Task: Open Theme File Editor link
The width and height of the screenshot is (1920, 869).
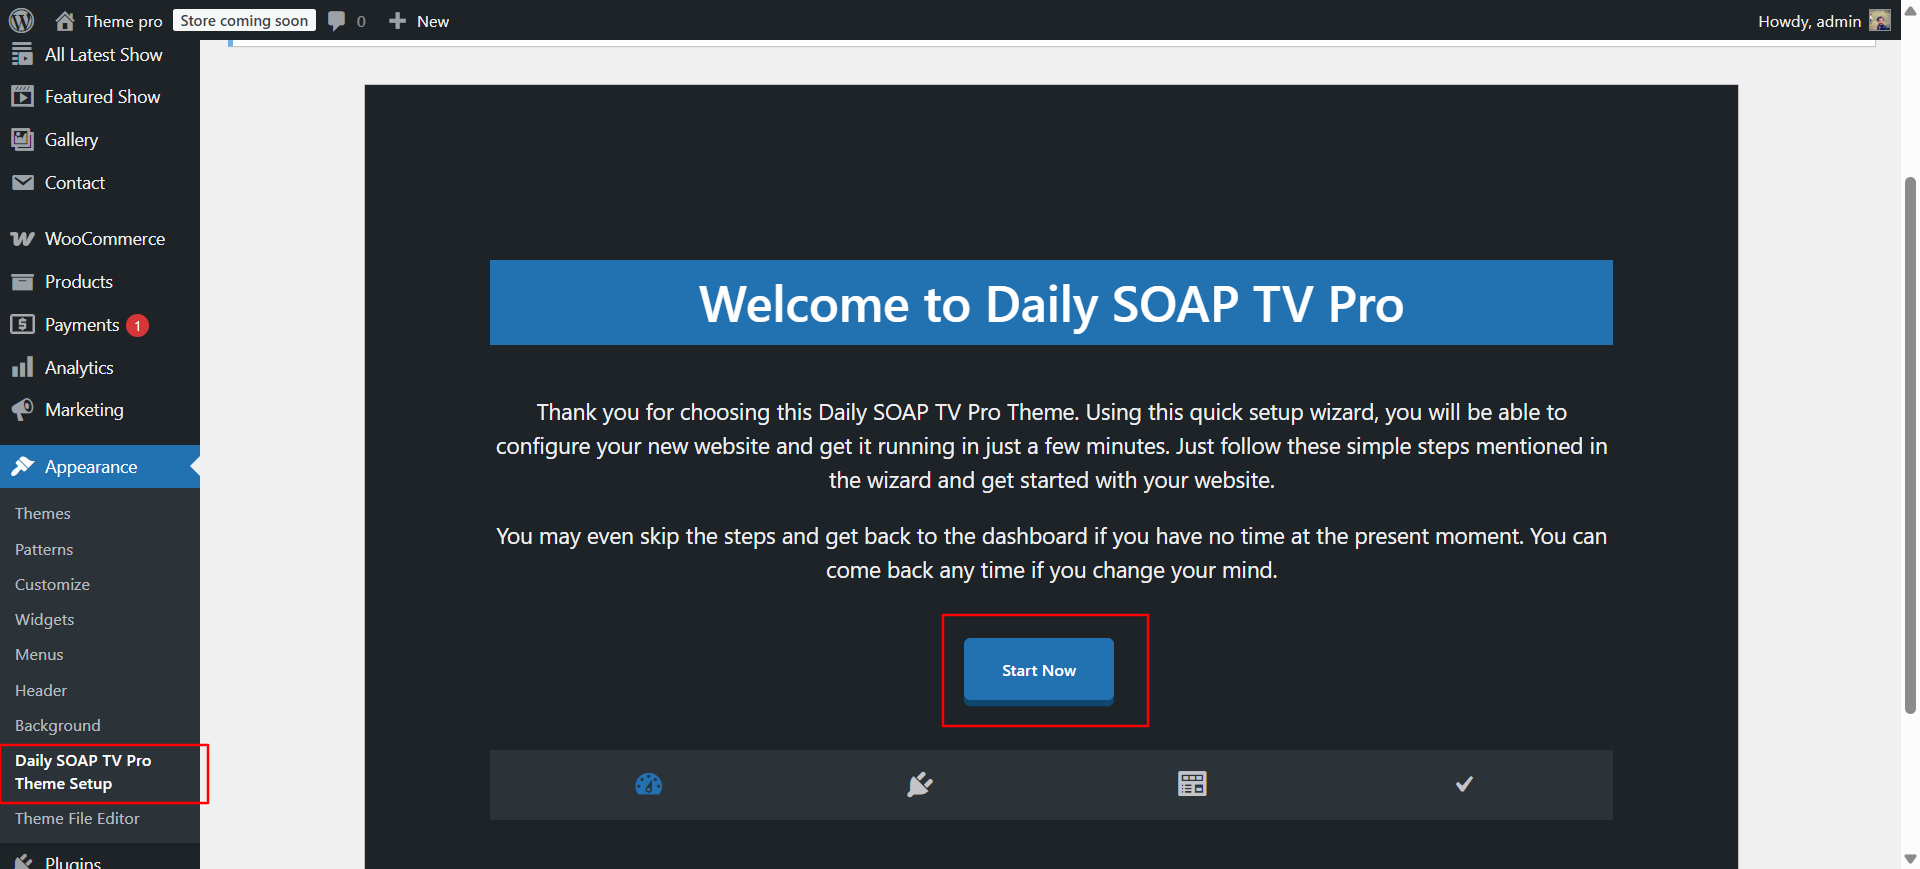Action: pyautogui.click(x=77, y=818)
